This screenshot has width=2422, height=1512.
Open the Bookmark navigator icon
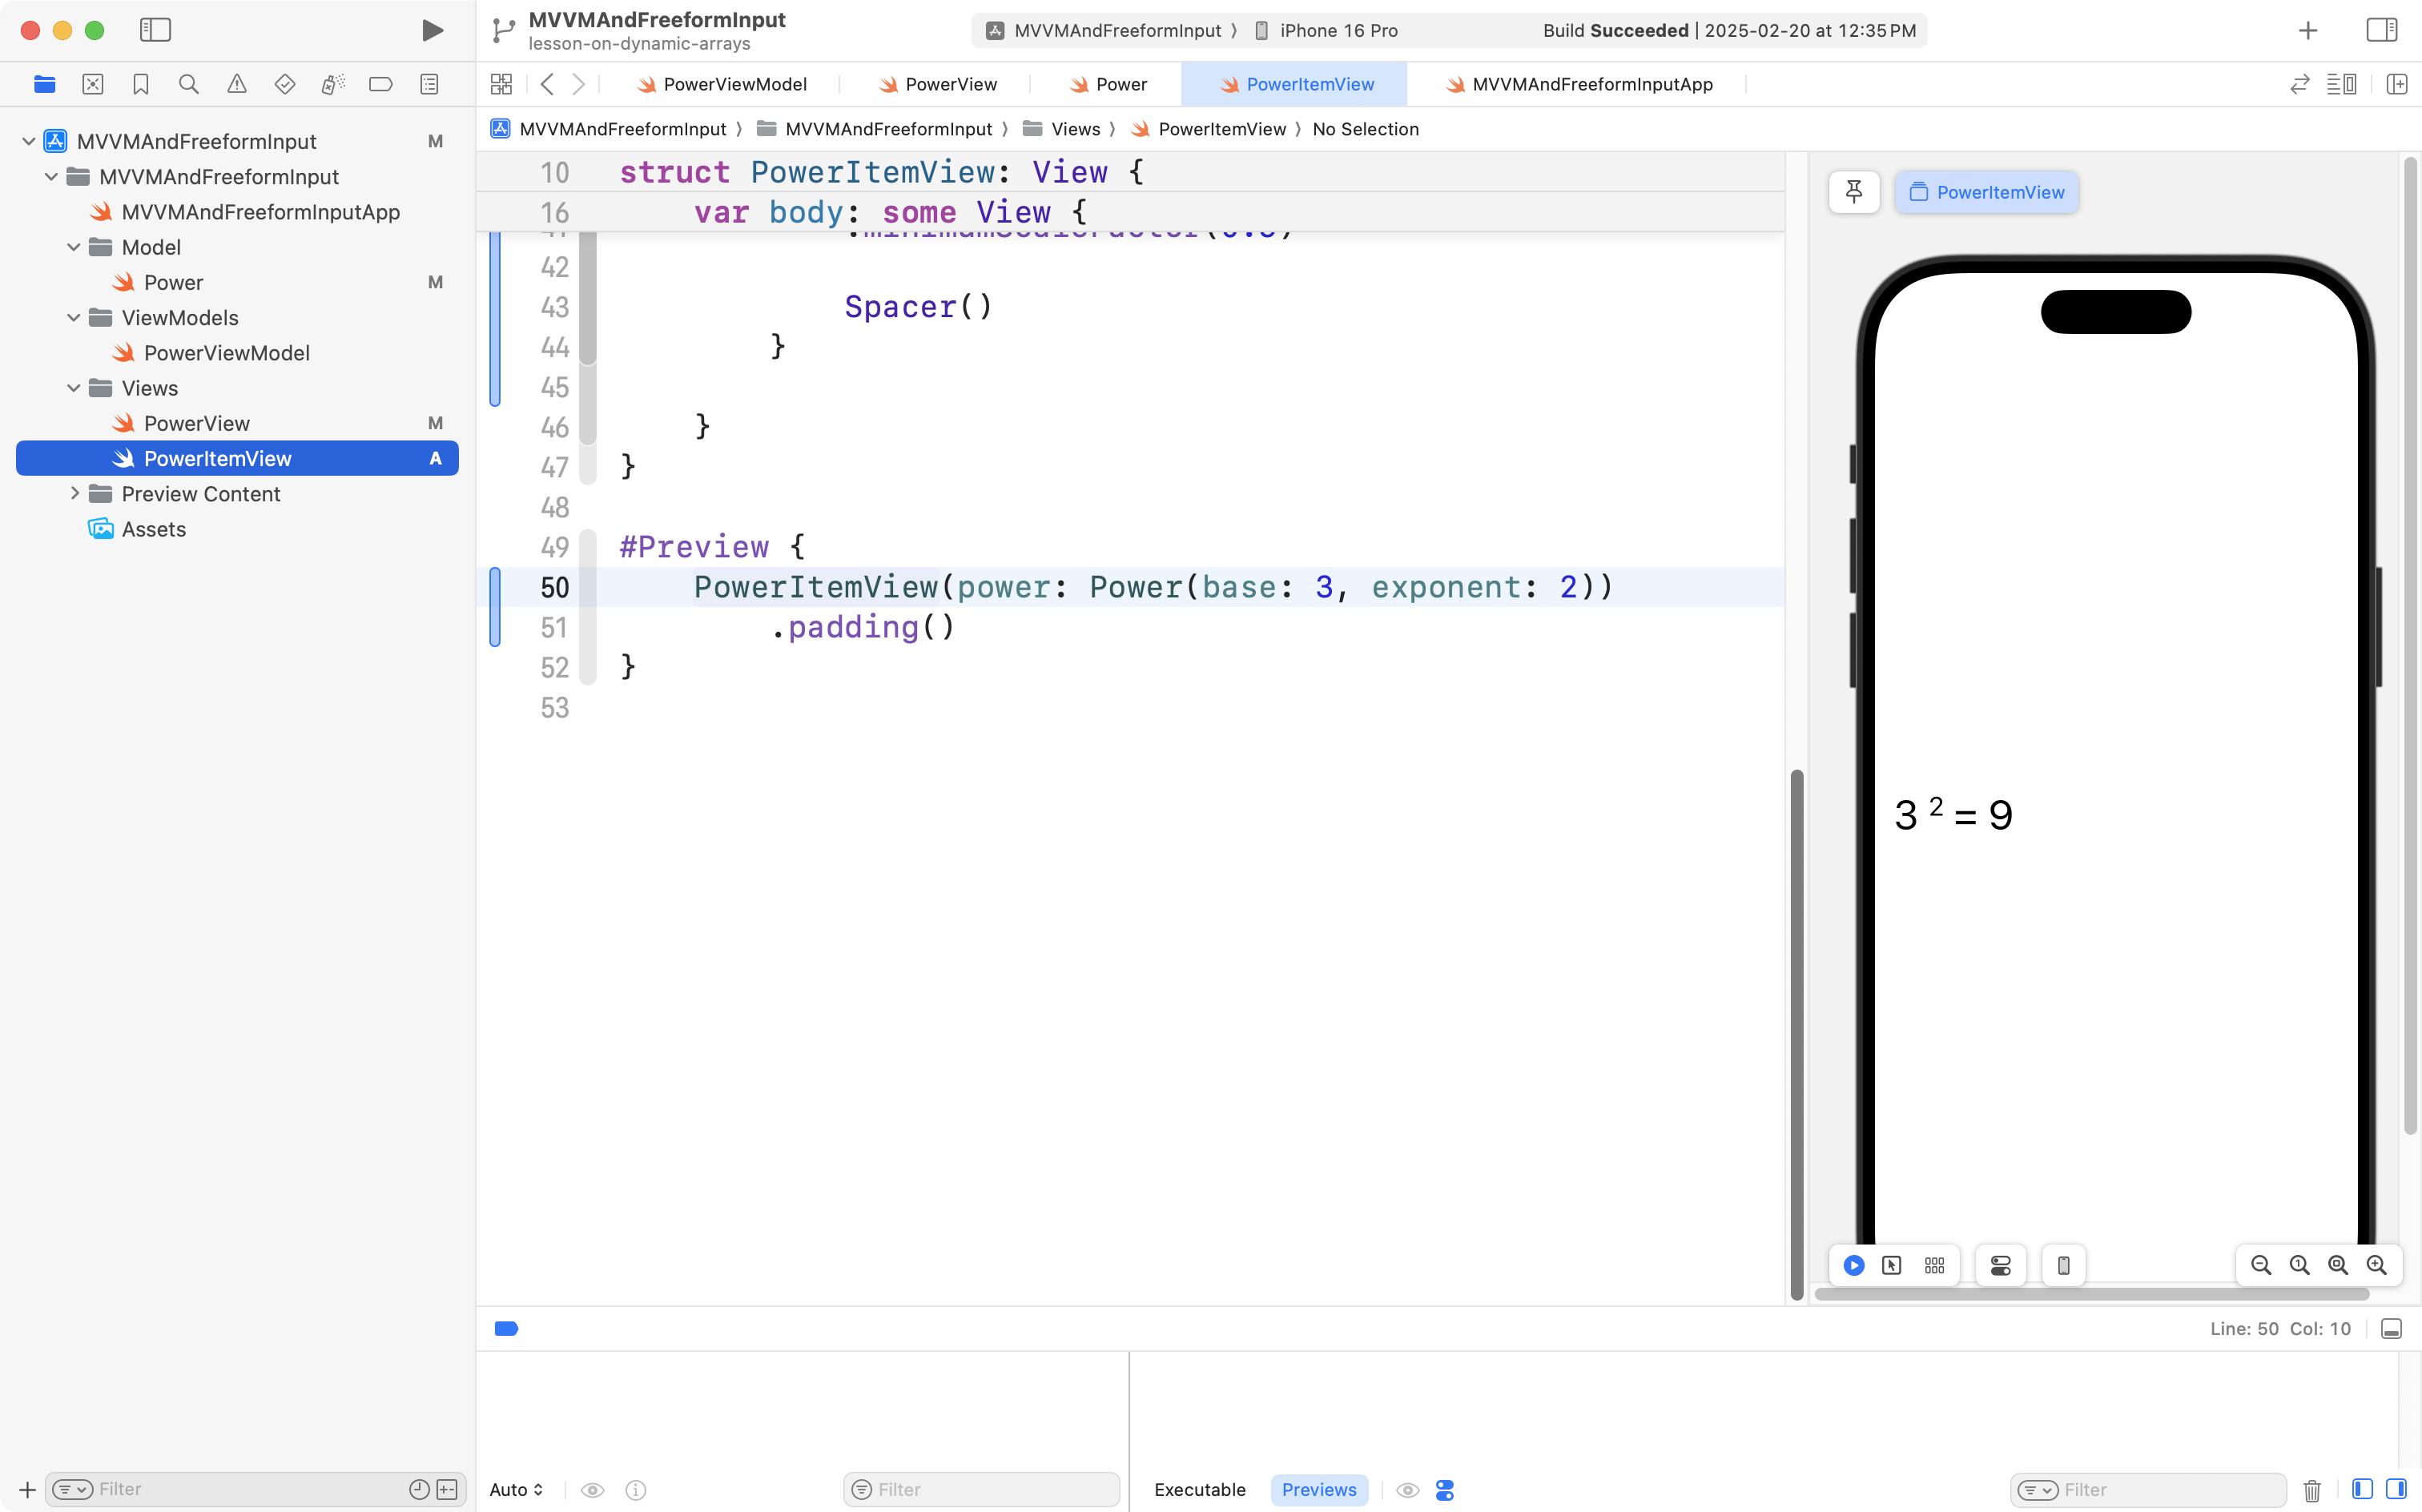coord(140,84)
